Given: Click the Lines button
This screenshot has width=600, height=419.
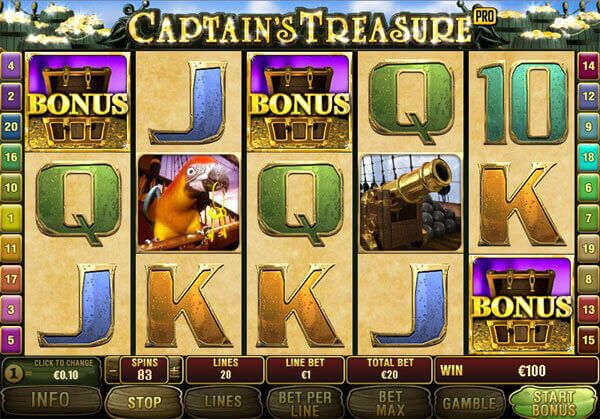Looking at the screenshot, I should point(223,402).
